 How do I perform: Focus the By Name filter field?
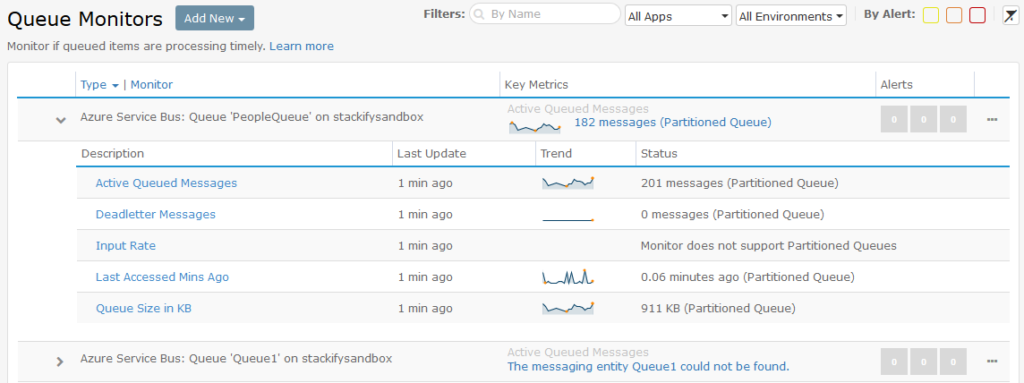click(545, 14)
